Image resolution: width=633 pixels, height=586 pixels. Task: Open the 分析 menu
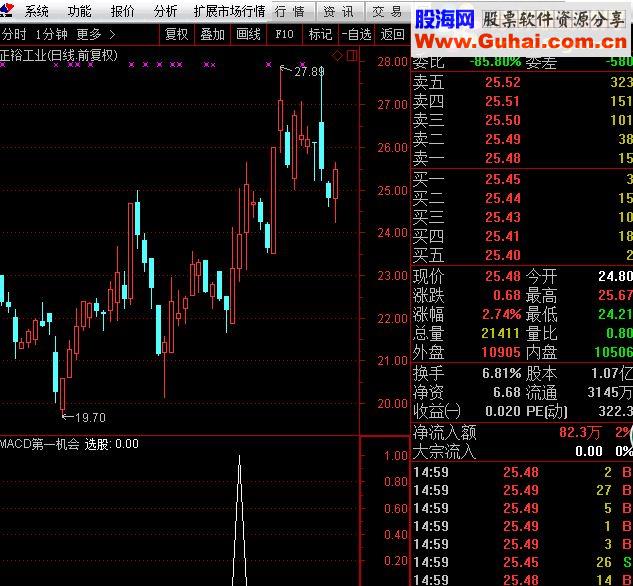pyautogui.click(x=165, y=11)
